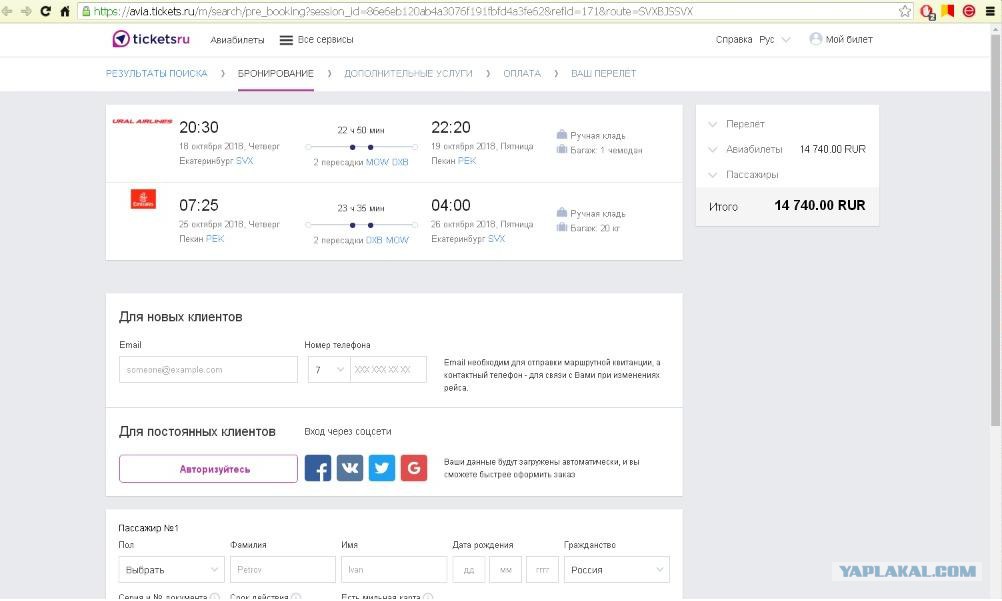Select the Бронирование step tab
The height and width of the screenshot is (601, 1002).
pyautogui.click(x=275, y=74)
